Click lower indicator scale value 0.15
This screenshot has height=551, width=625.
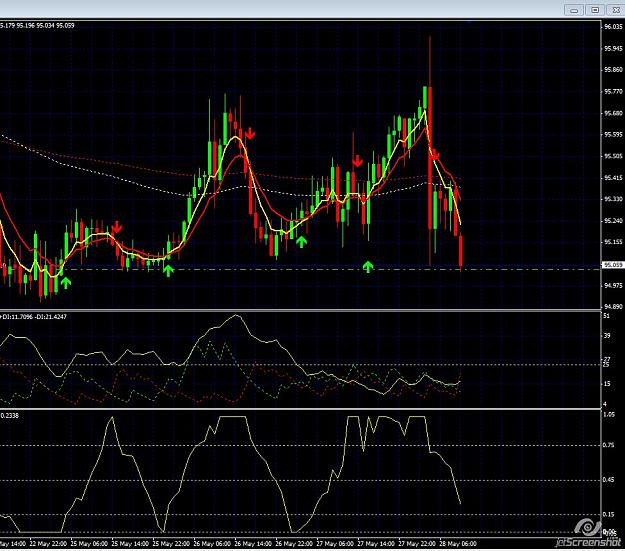click(x=609, y=514)
